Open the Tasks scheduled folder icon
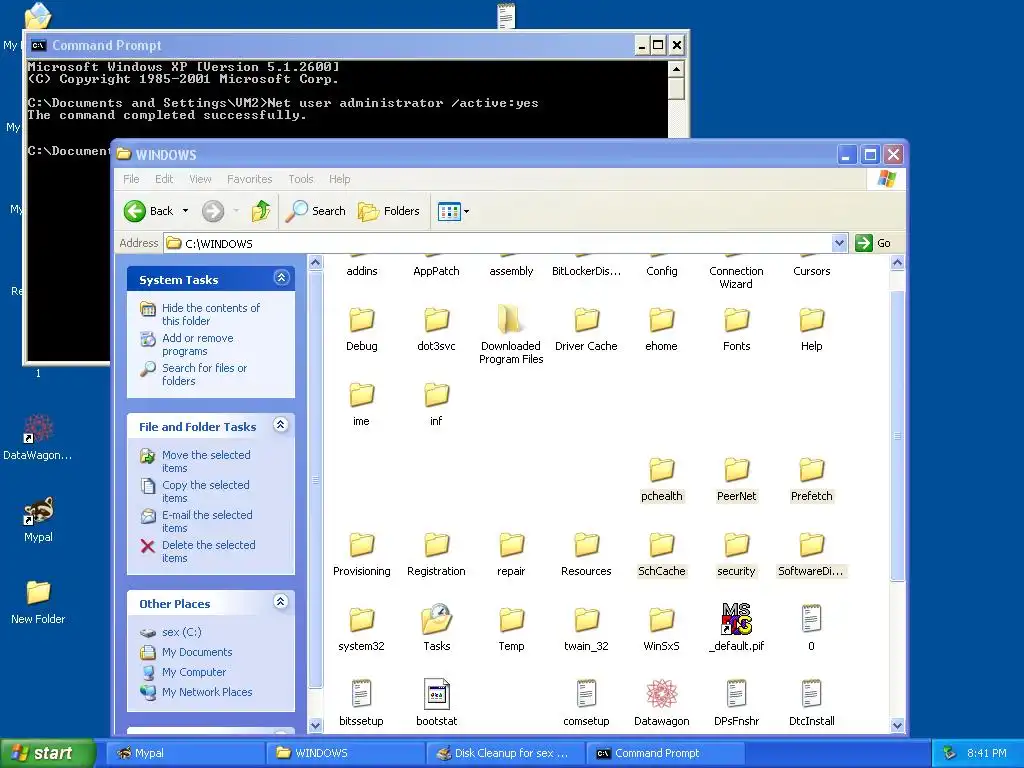Image resolution: width=1024 pixels, height=768 pixels. pyautogui.click(x=436, y=619)
